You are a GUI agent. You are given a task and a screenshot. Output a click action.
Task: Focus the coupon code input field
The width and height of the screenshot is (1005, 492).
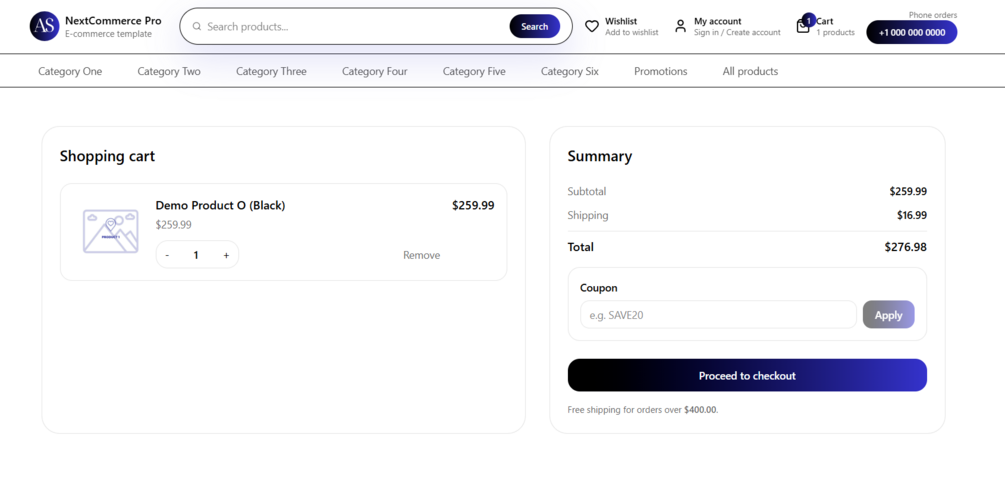[718, 315]
